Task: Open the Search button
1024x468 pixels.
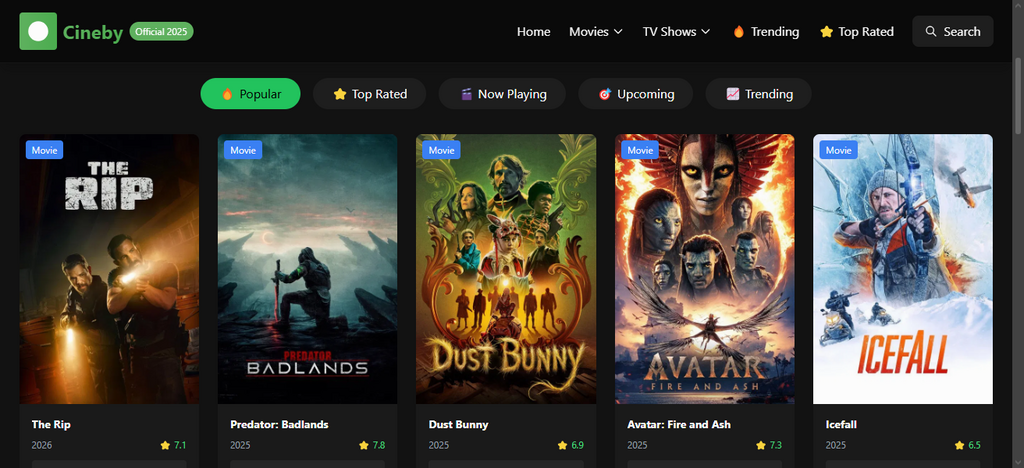Action: 953,31
